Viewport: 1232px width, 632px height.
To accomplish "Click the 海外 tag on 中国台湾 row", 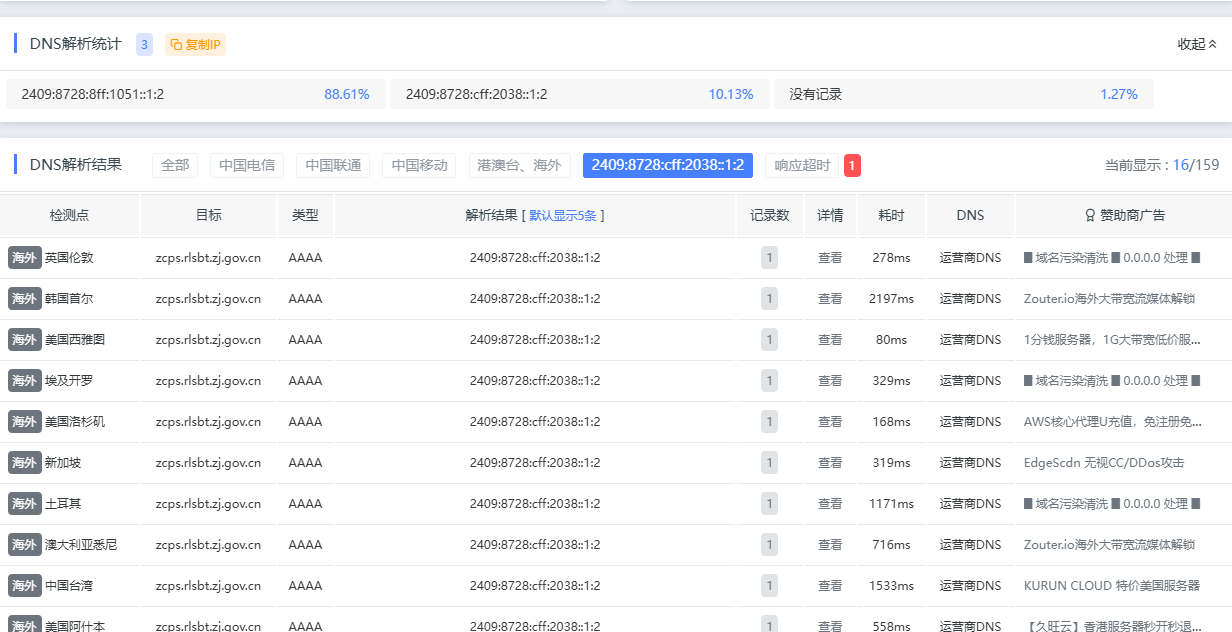I will coord(25,586).
